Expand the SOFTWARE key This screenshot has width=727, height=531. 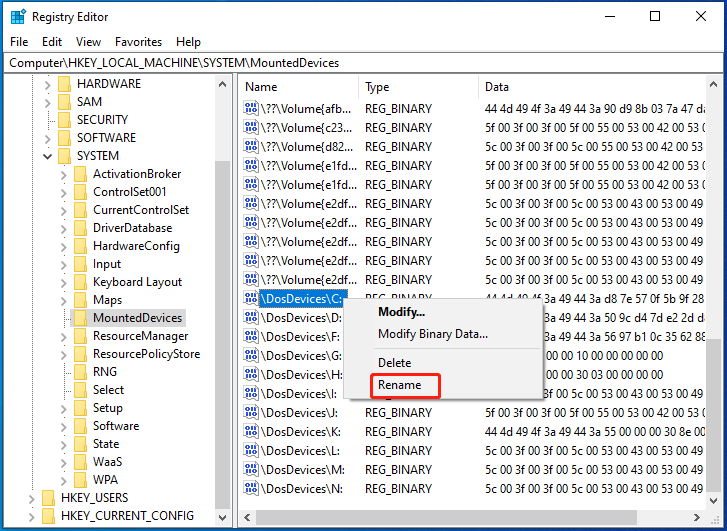(x=47, y=138)
